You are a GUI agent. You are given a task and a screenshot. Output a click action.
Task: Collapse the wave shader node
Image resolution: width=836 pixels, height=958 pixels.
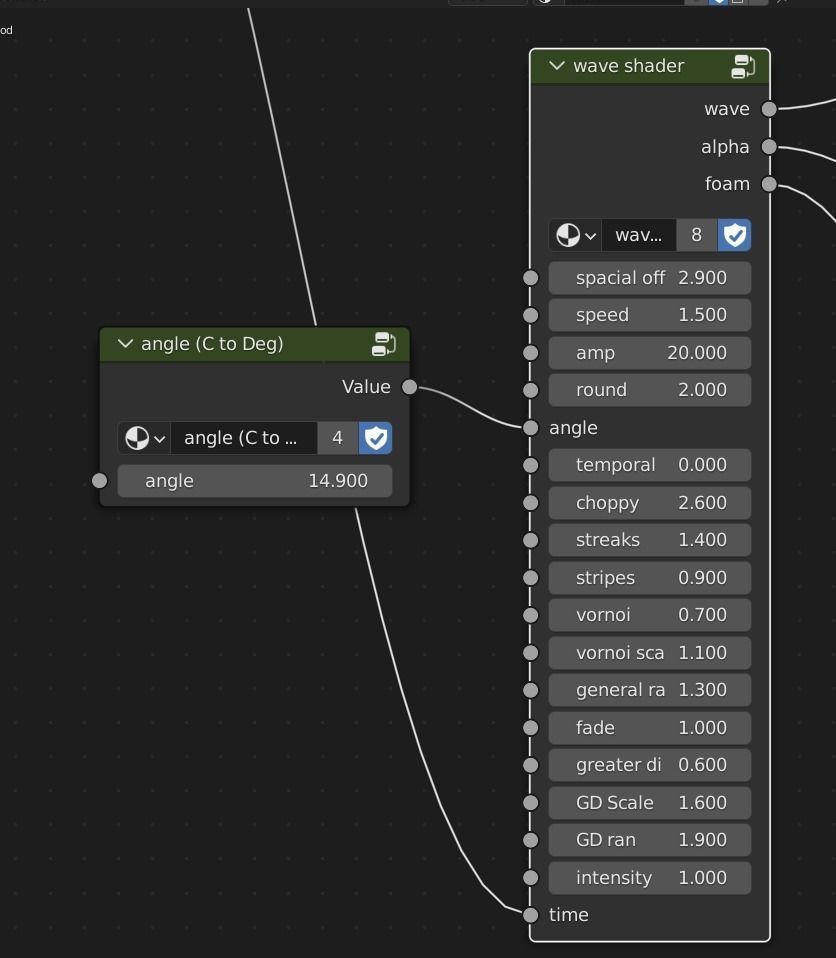pos(557,65)
